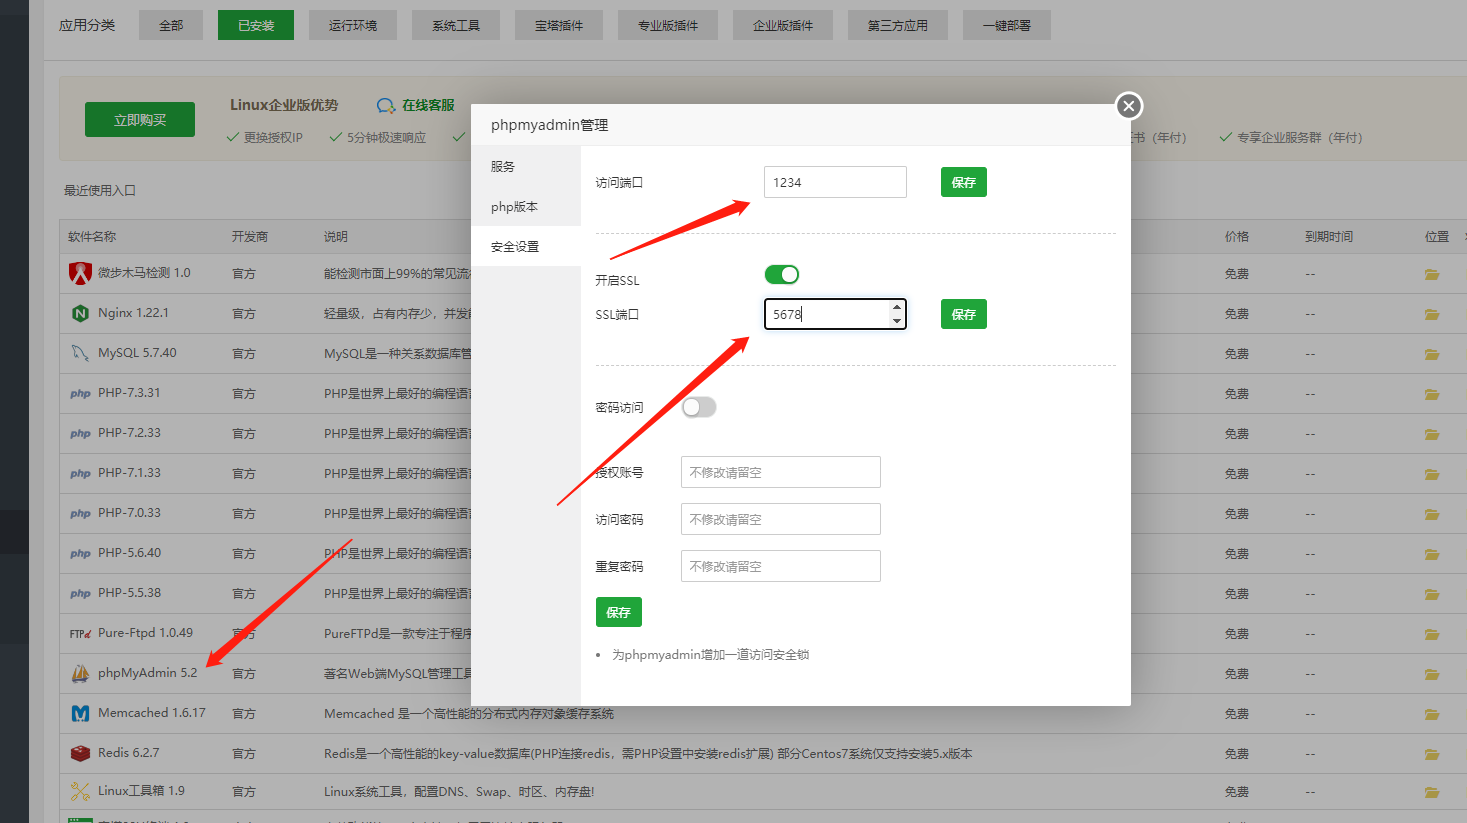Select the 系统工具 category tab
This screenshot has height=823, width=1467.
click(456, 25)
